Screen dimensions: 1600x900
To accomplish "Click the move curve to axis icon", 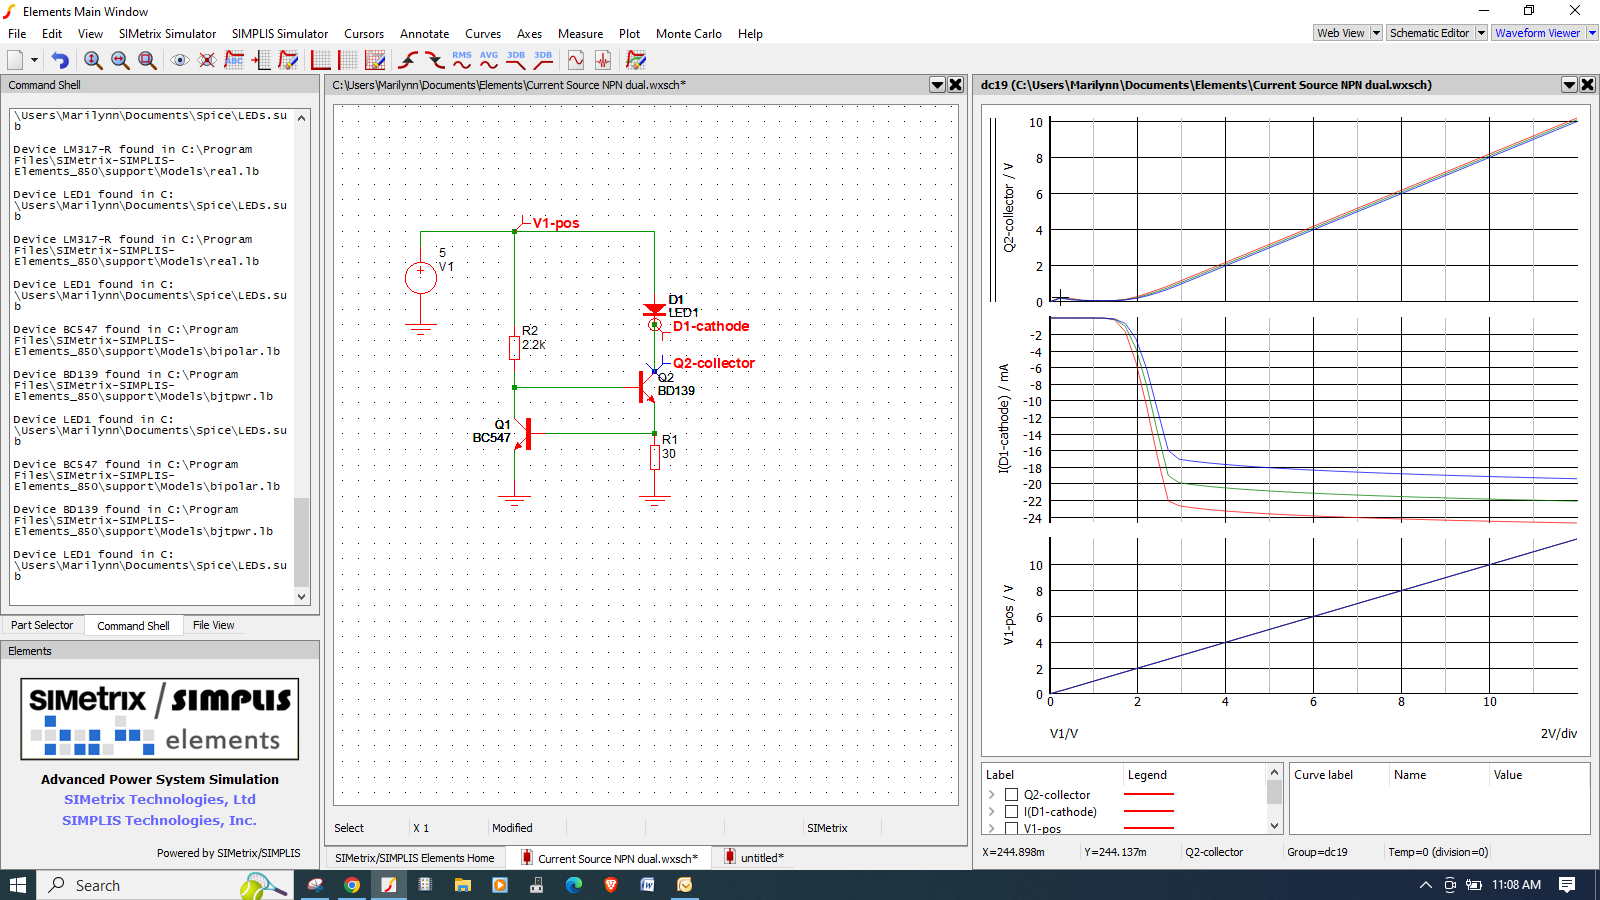I will (261, 60).
